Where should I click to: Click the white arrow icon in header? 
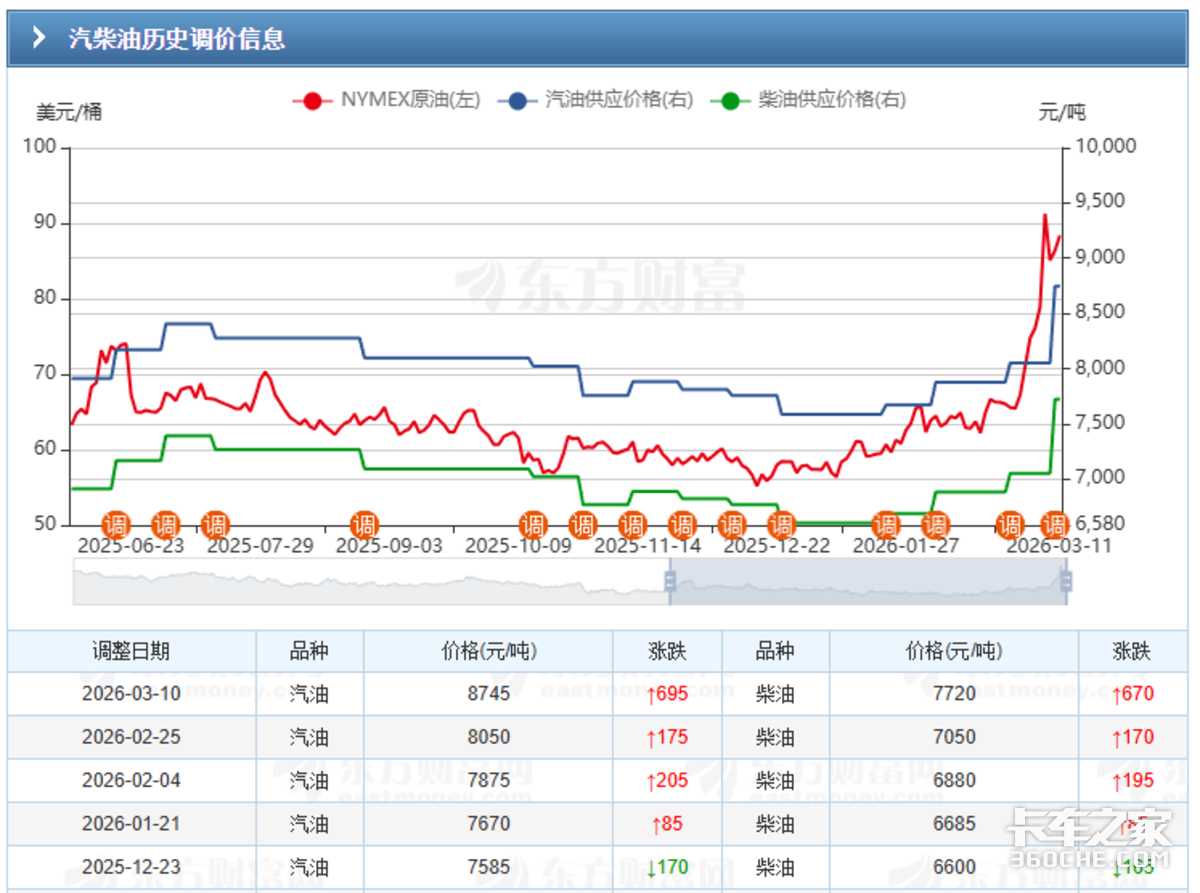(x=39, y=38)
